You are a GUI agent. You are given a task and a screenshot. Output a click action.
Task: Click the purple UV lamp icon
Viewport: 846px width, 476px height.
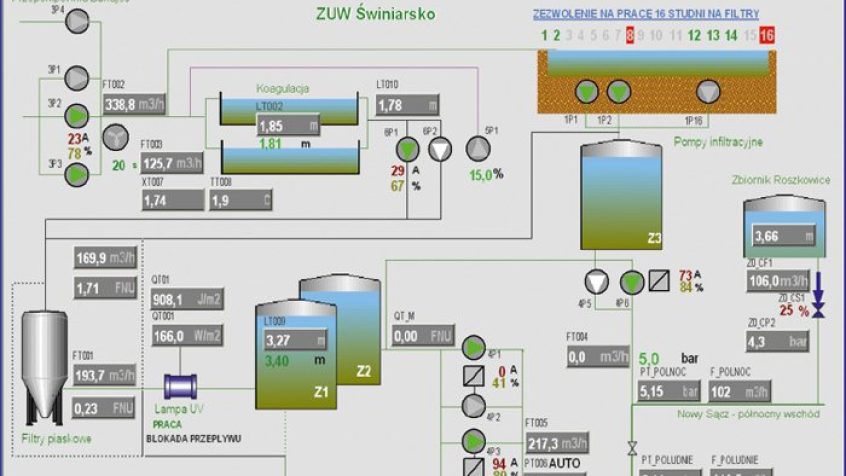(x=180, y=387)
